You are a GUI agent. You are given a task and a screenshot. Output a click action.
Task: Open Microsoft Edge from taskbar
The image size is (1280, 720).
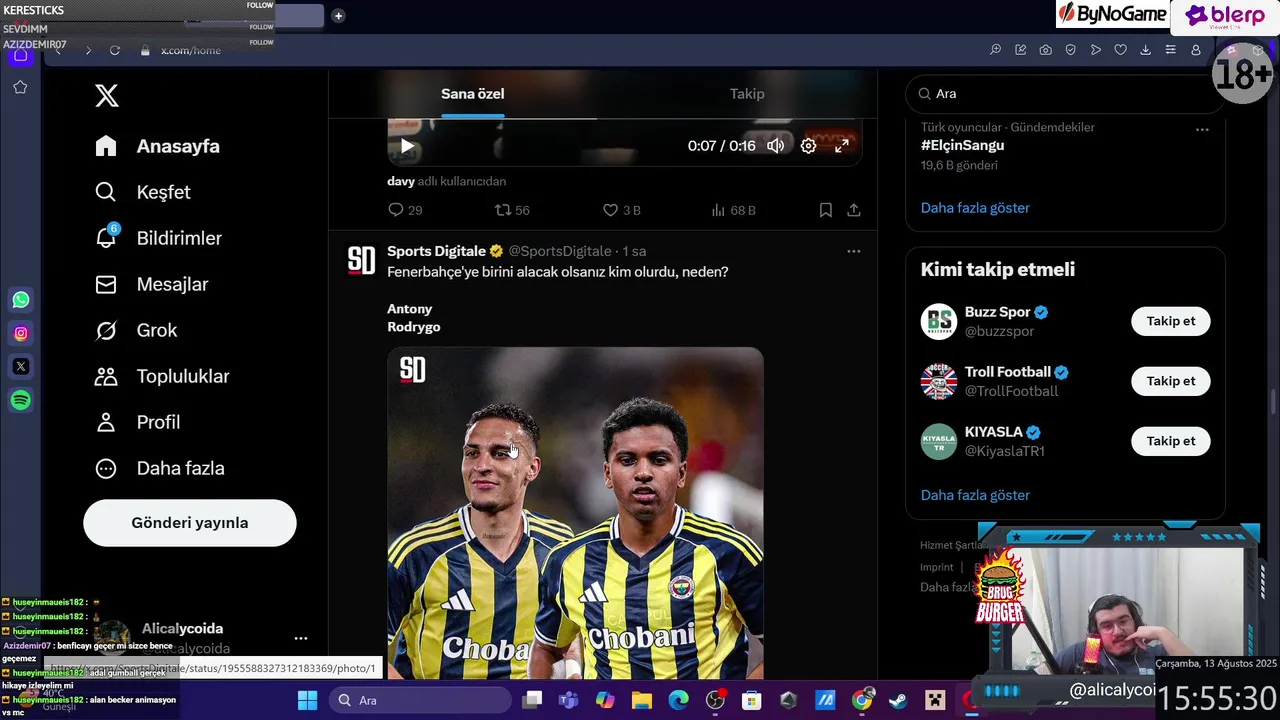(x=678, y=700)
